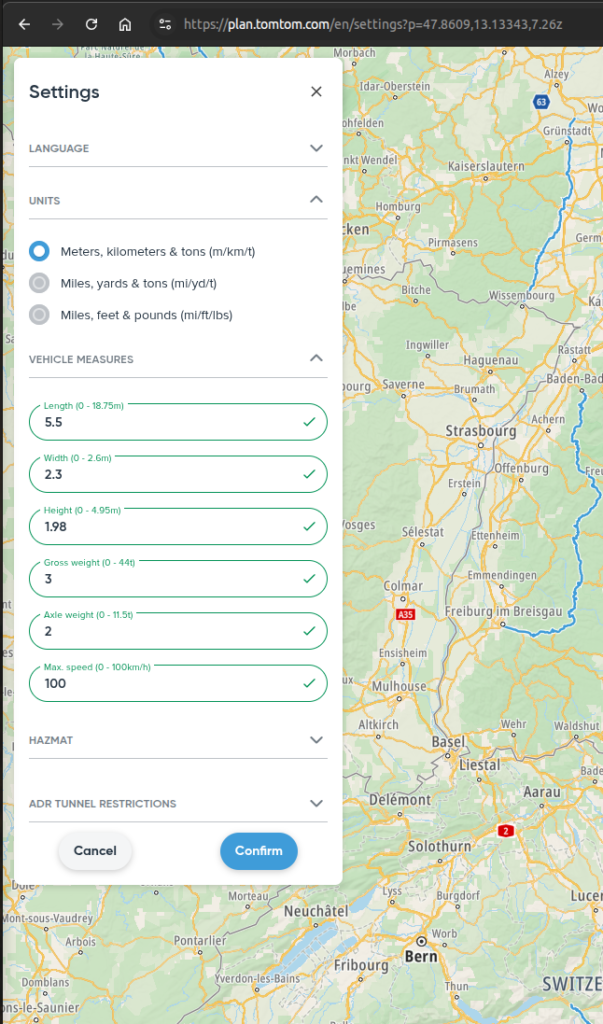Go back in browser history
Viewport: 603px width, 1024px height.
click(x=24, y=24)
